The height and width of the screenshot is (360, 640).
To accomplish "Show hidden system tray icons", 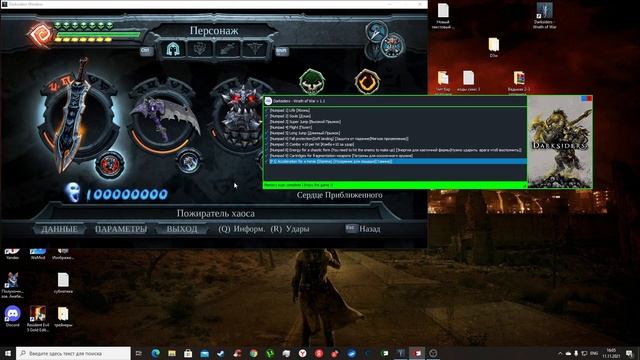I will (560, 353).
